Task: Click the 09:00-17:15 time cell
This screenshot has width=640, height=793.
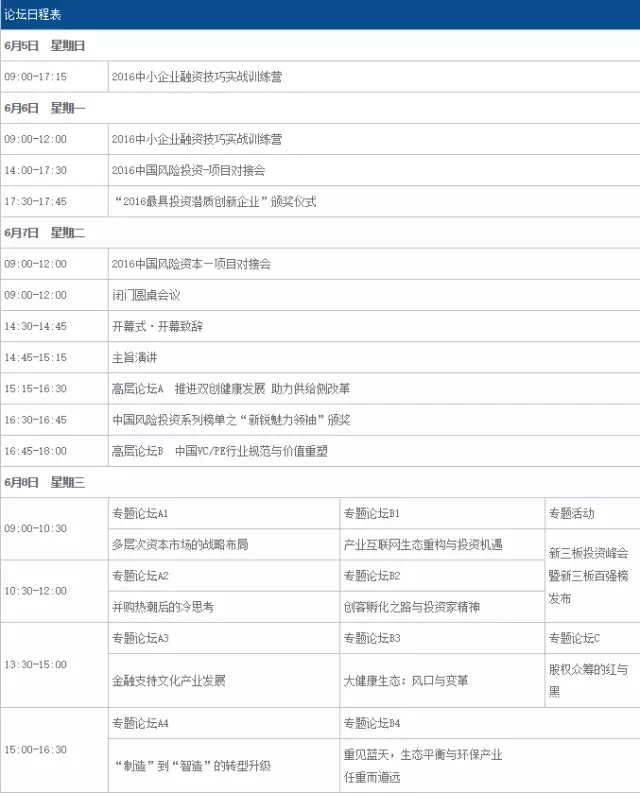Action: tap(36, 76)
